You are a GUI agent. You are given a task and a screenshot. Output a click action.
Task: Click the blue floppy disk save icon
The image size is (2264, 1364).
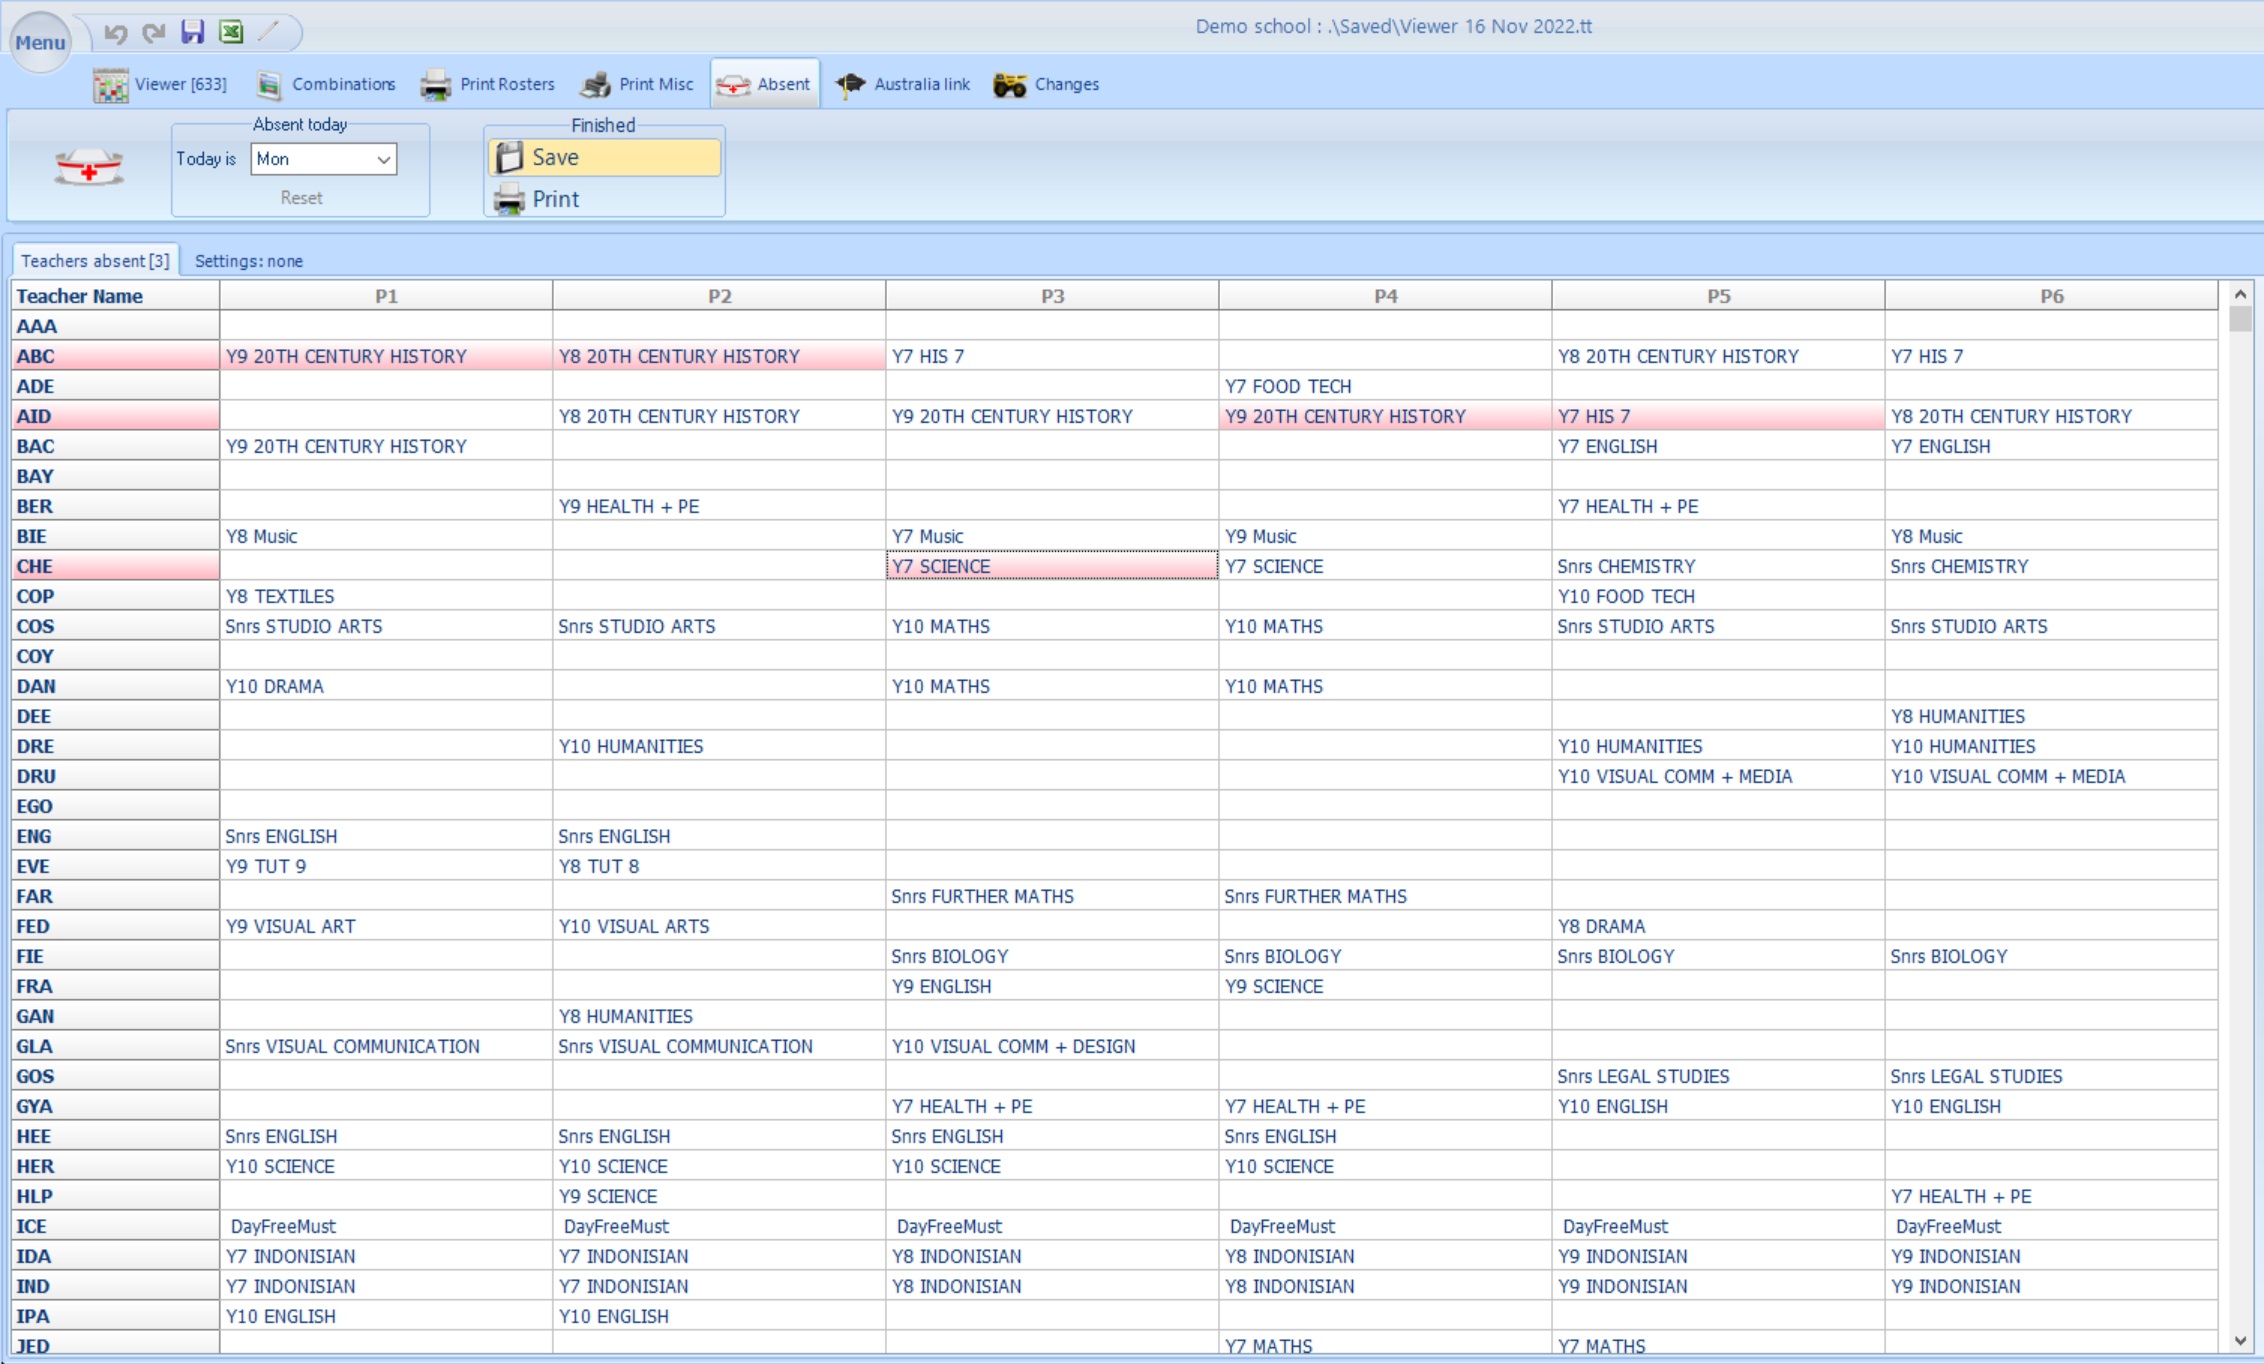[x=192, y=32]
